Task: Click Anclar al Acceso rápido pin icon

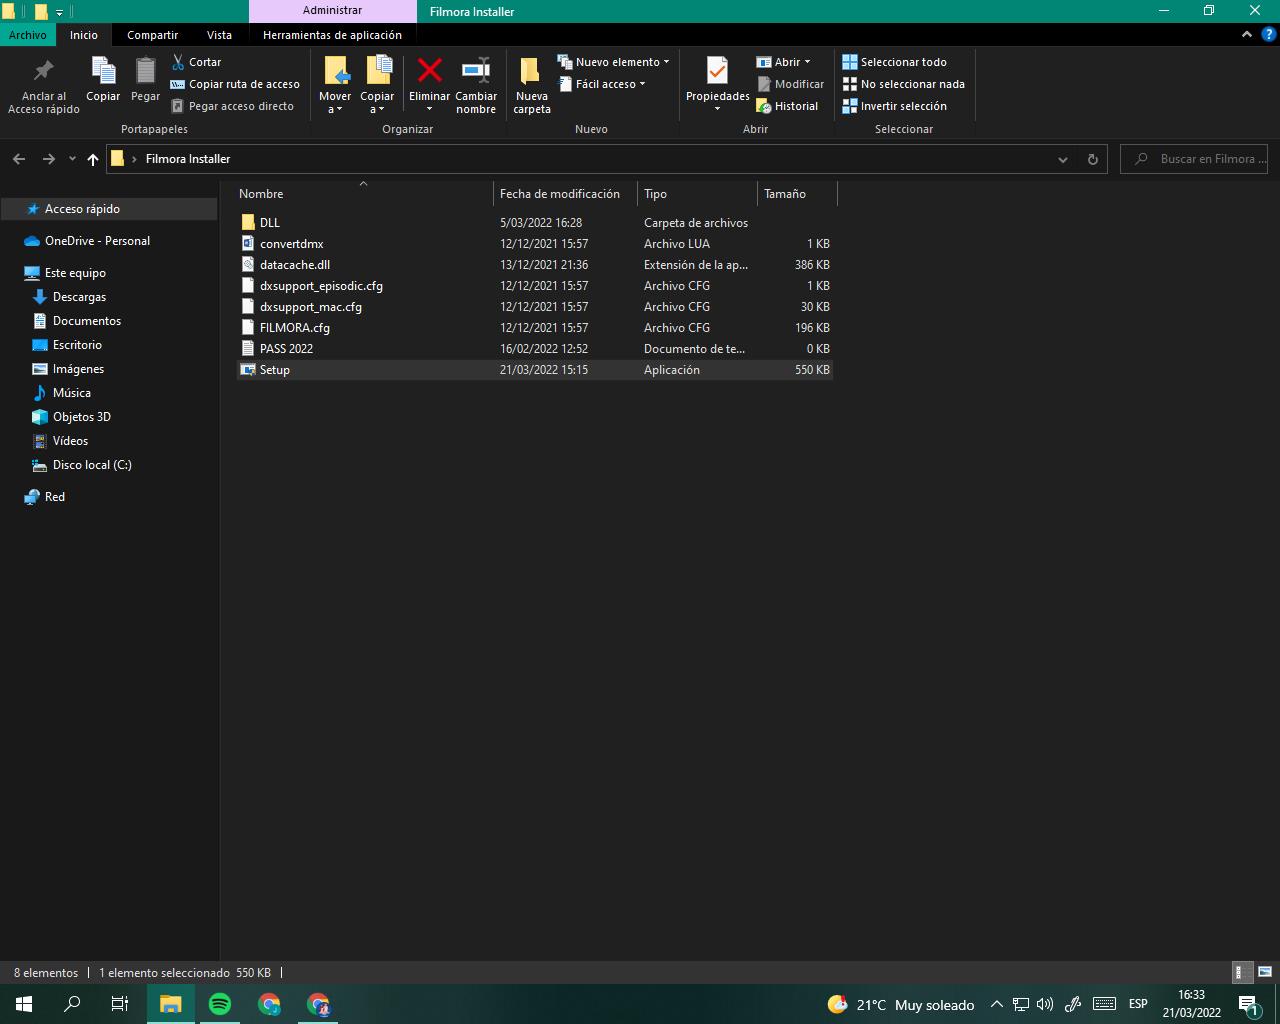Action: (x=43, y=72)
